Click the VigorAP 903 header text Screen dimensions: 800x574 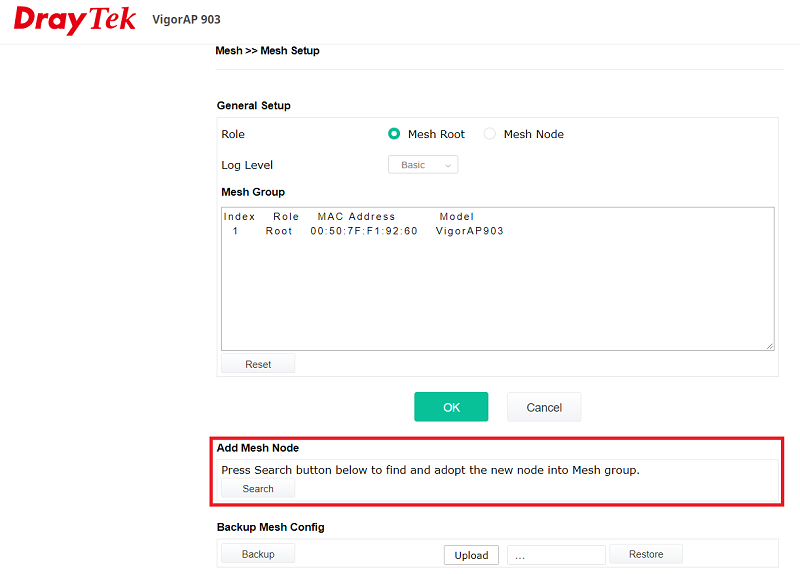[186, 19]
